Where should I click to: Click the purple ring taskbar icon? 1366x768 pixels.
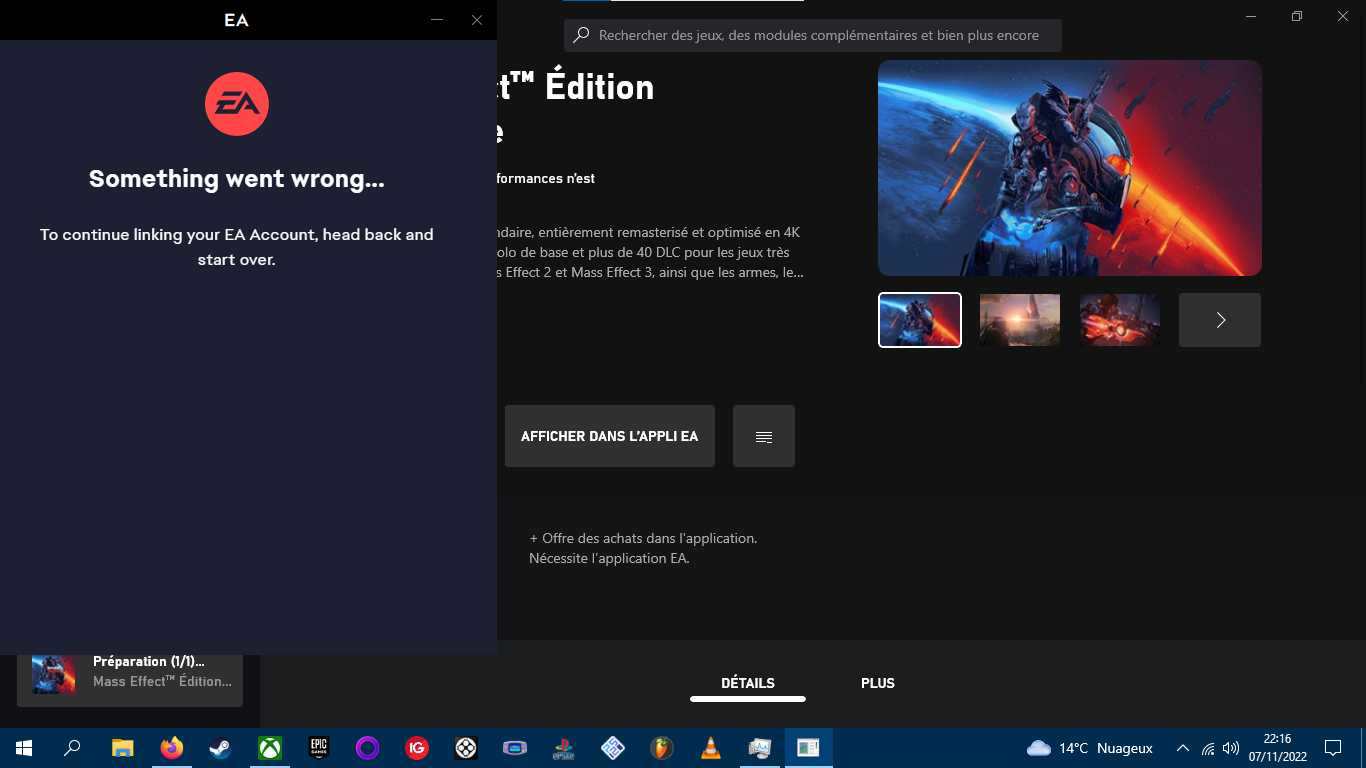367,748
